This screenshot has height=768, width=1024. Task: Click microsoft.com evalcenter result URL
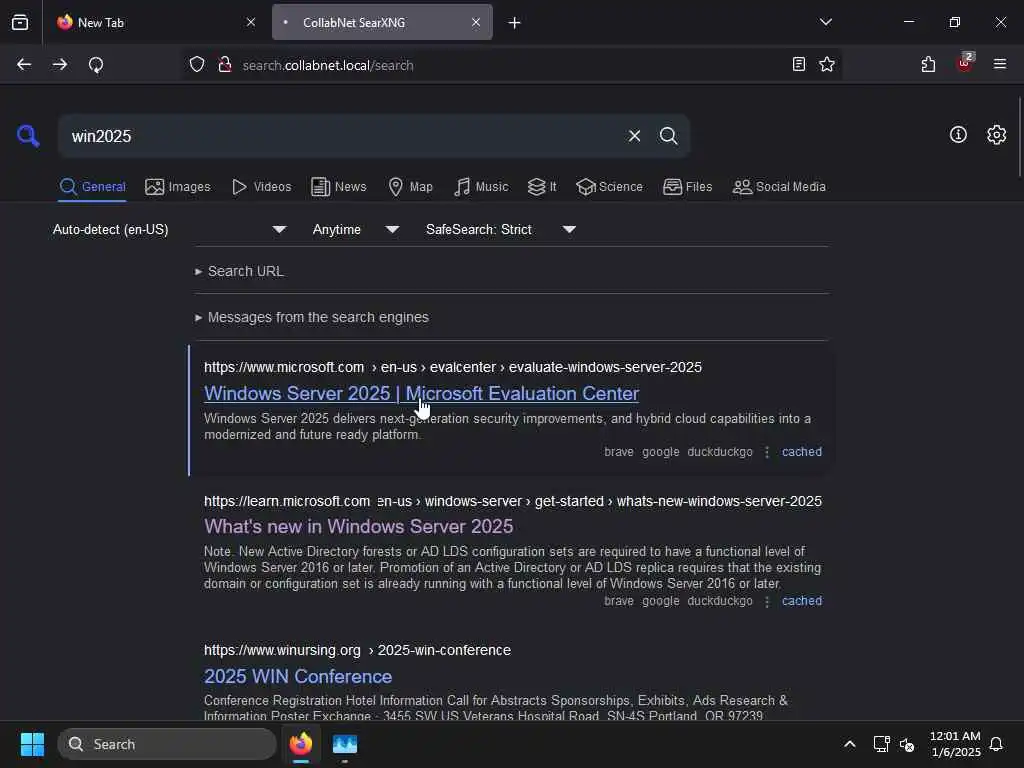click(x=453, y=367)
